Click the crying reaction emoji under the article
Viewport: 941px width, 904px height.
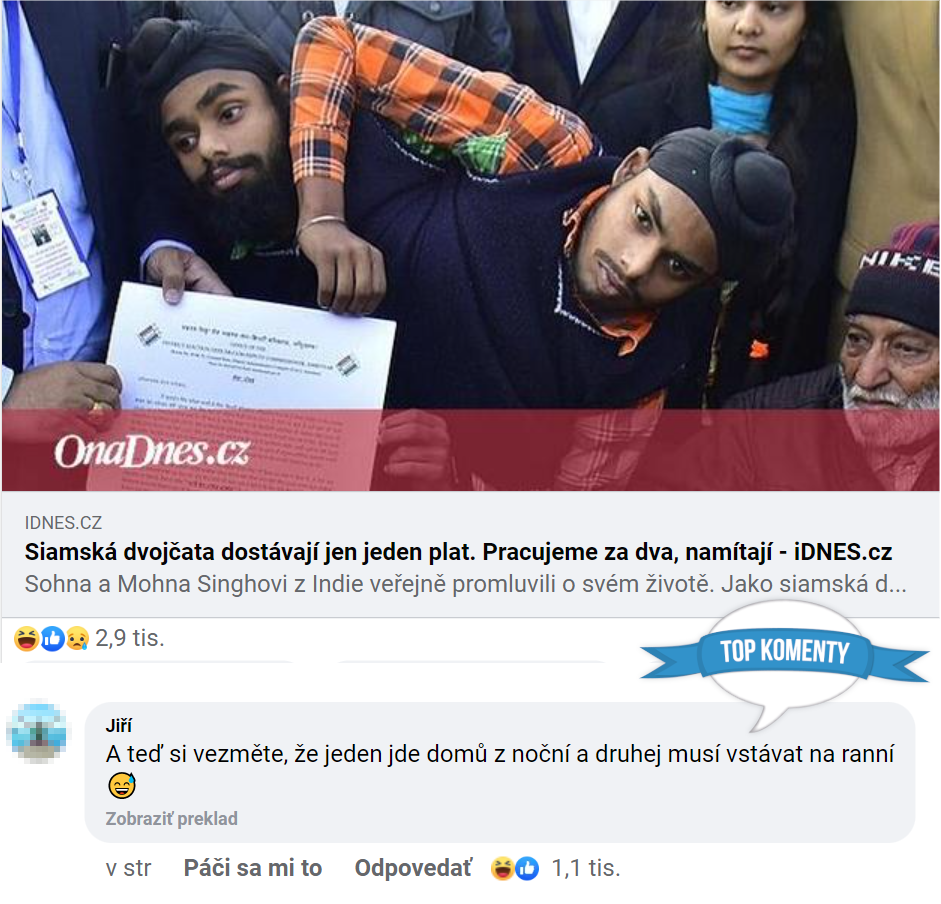coord(77,639)
